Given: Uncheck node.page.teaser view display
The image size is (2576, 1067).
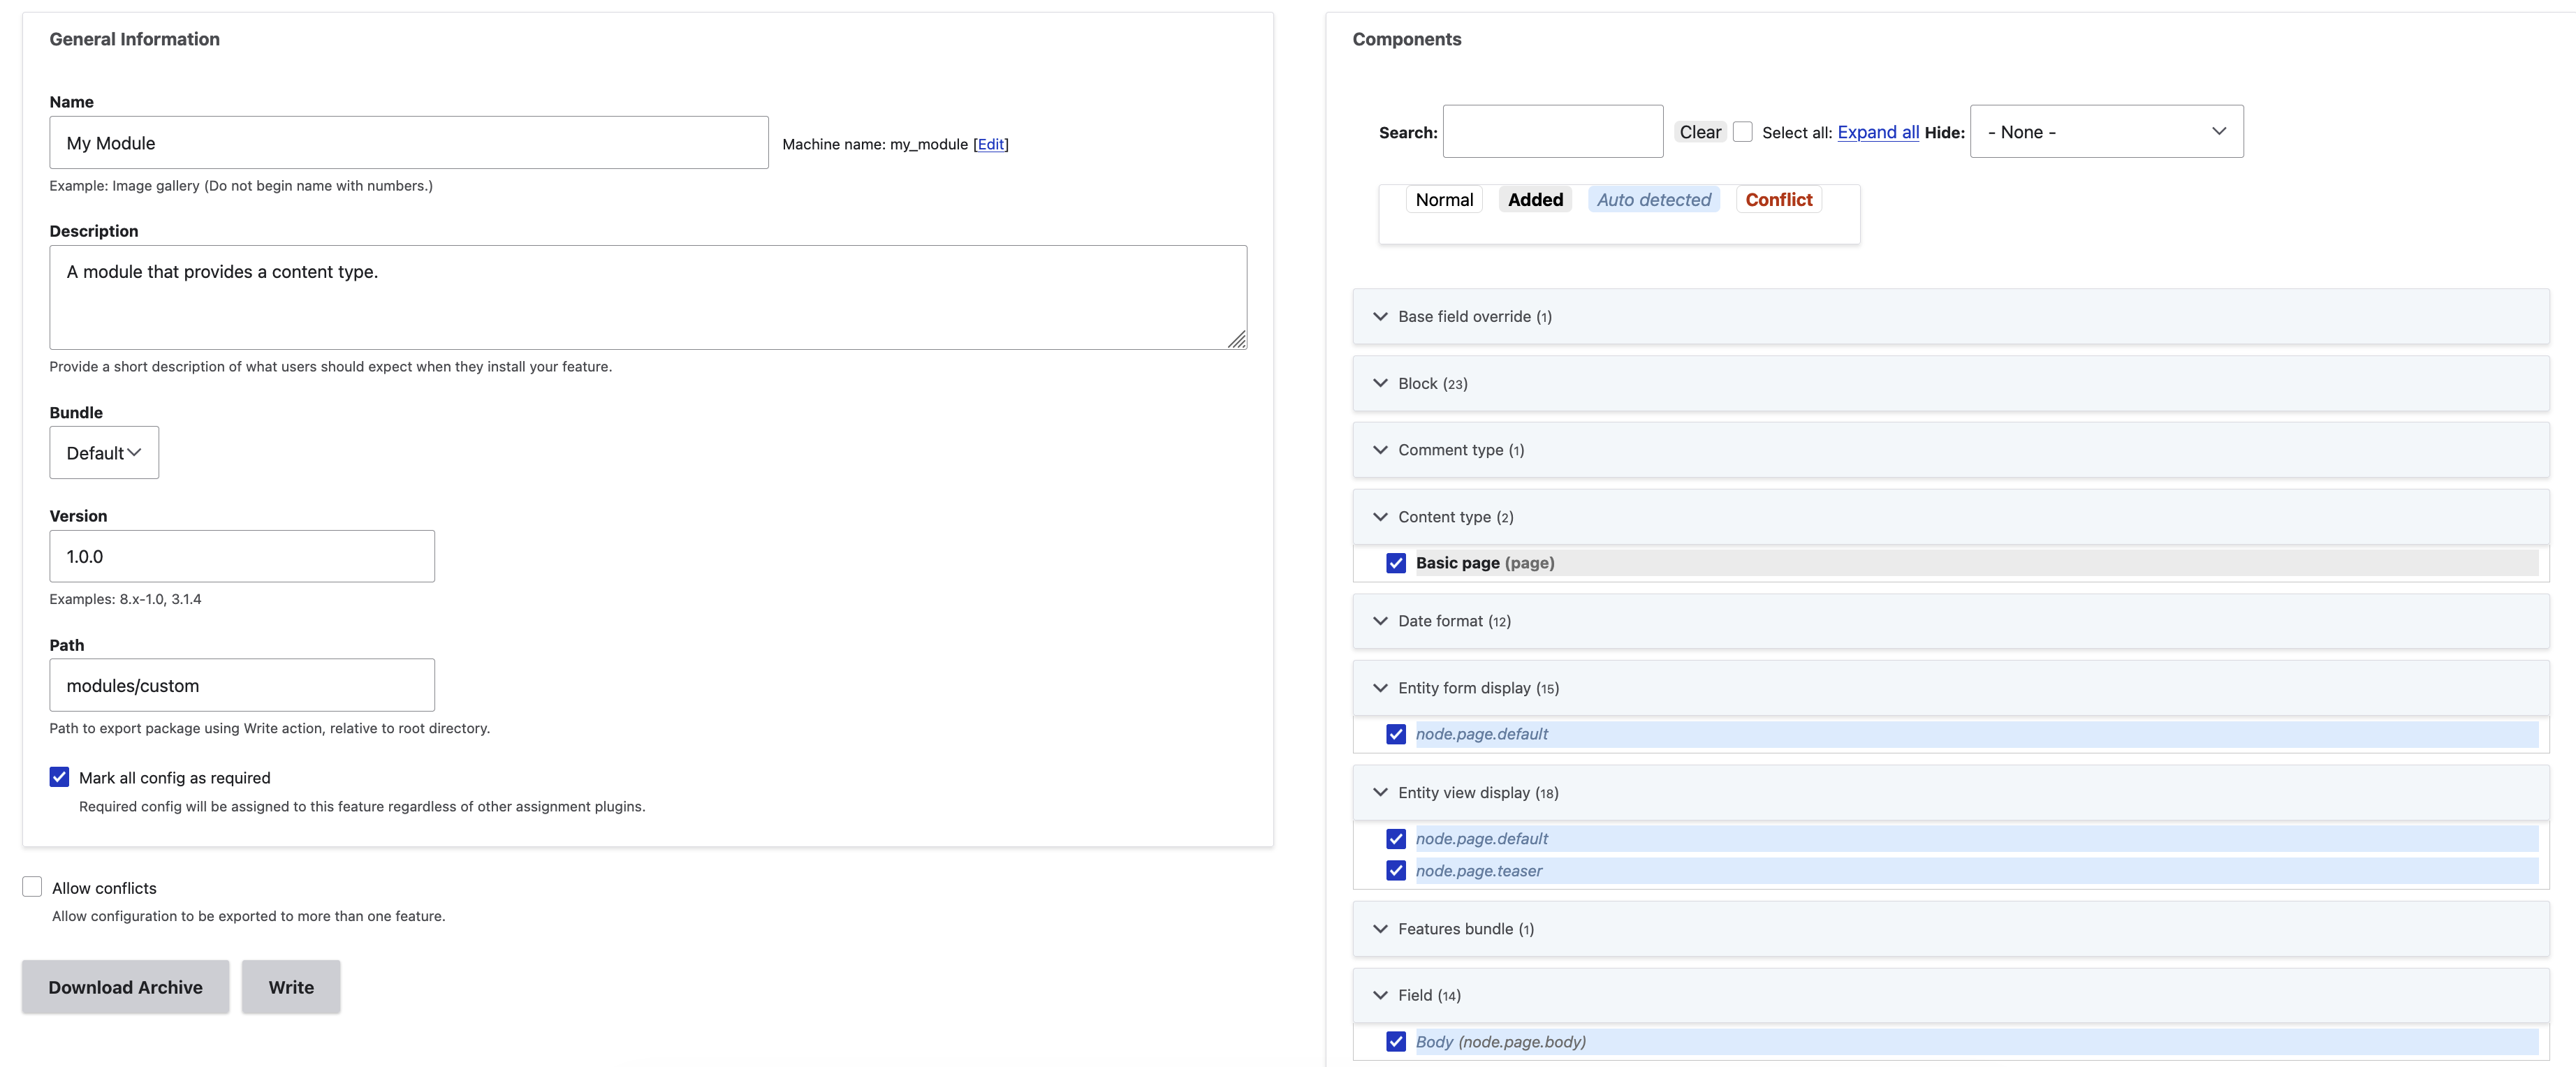Looking at the screenshot, I should (1396, 871).
